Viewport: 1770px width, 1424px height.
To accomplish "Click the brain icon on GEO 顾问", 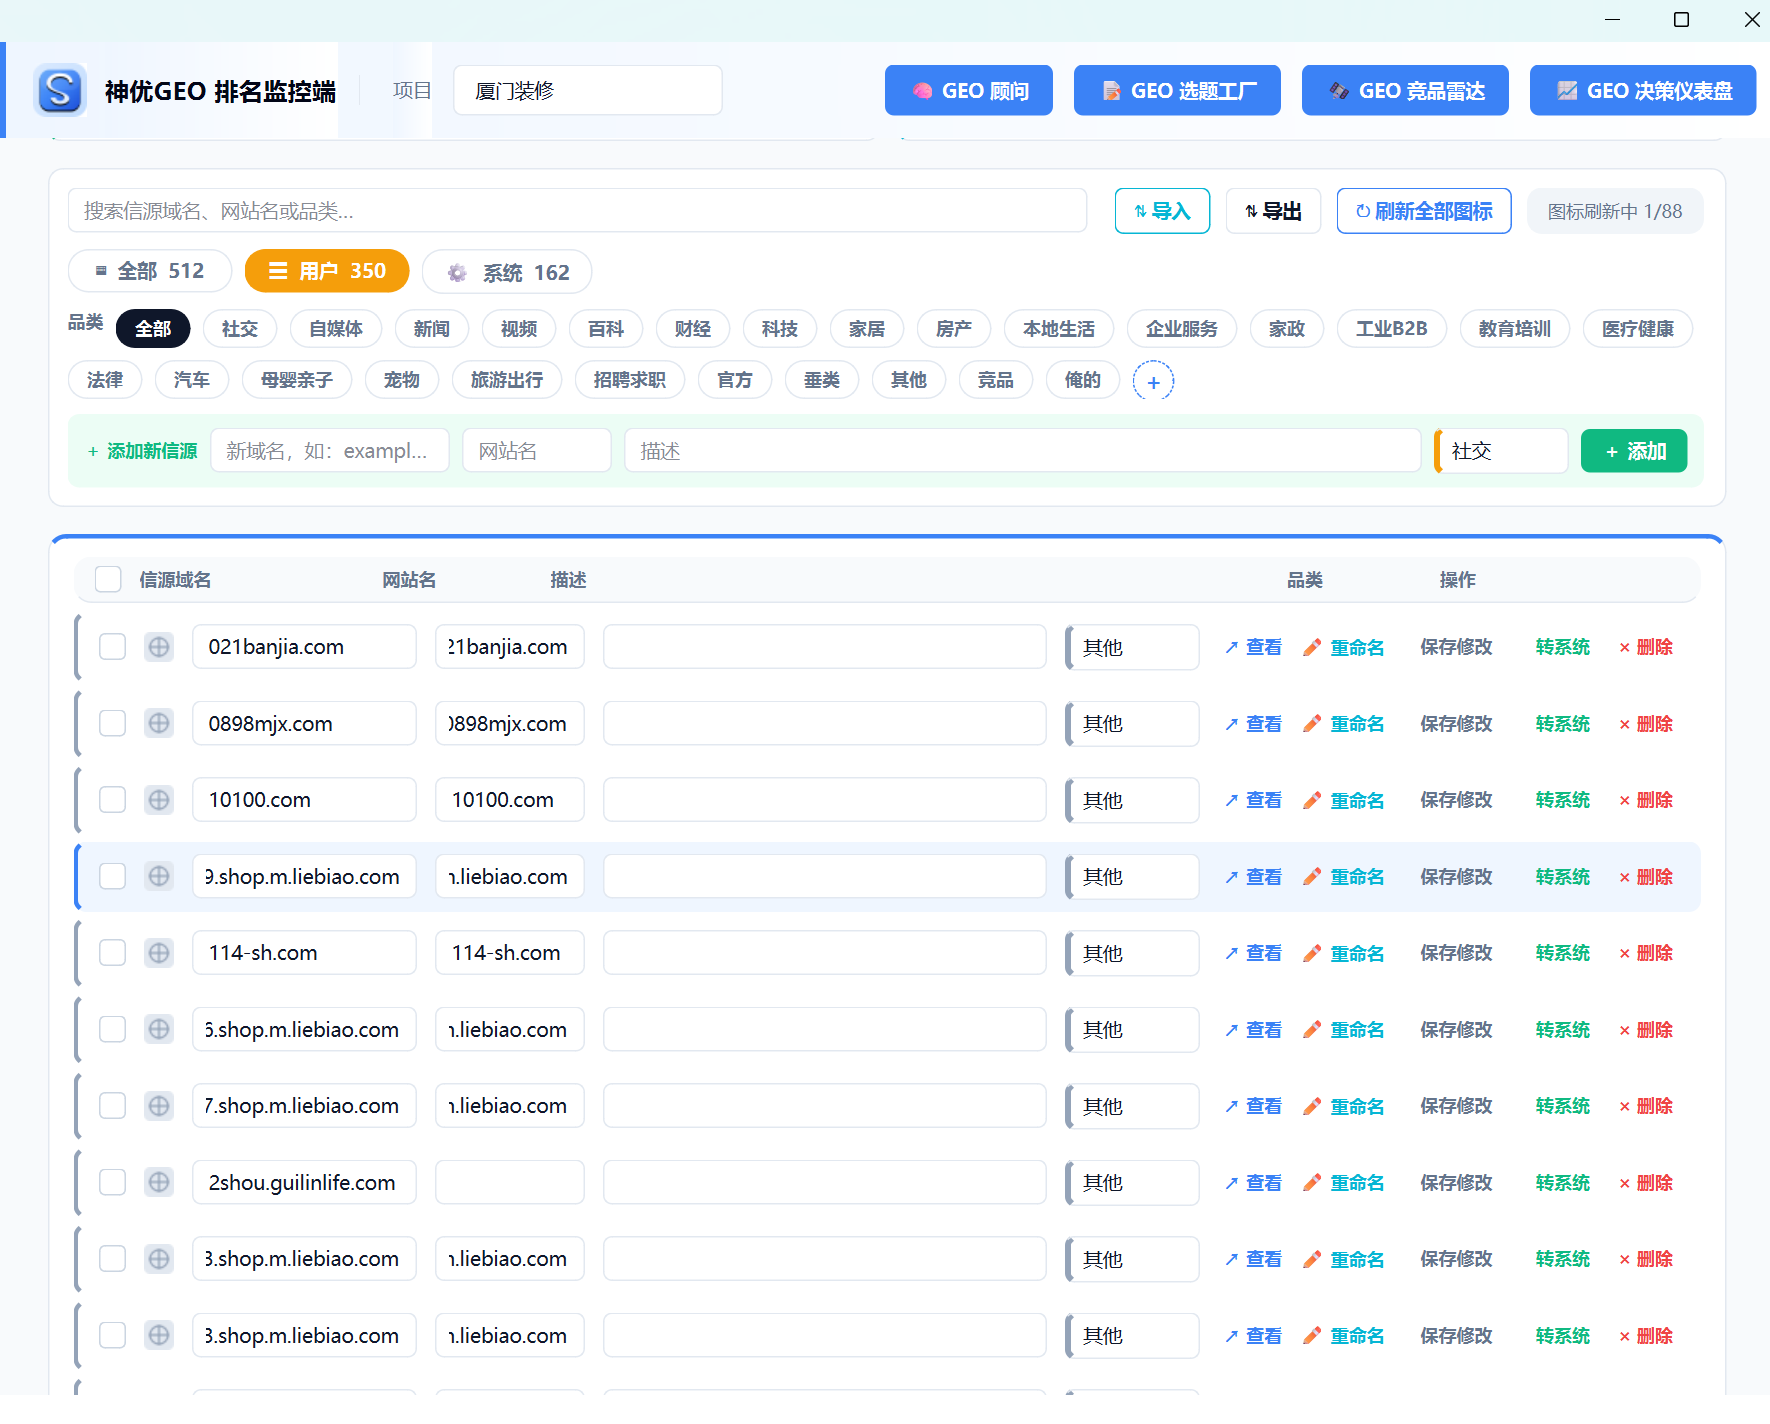I will (x=922, y=91).
